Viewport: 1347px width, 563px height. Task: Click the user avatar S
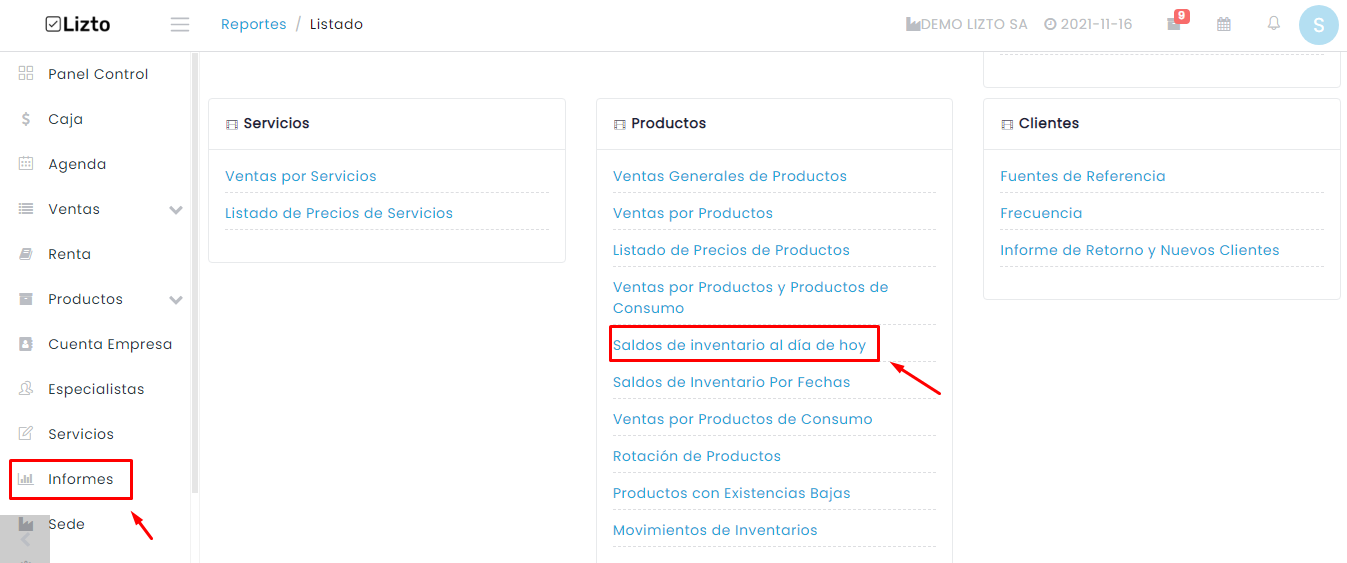click(1318, 25)
